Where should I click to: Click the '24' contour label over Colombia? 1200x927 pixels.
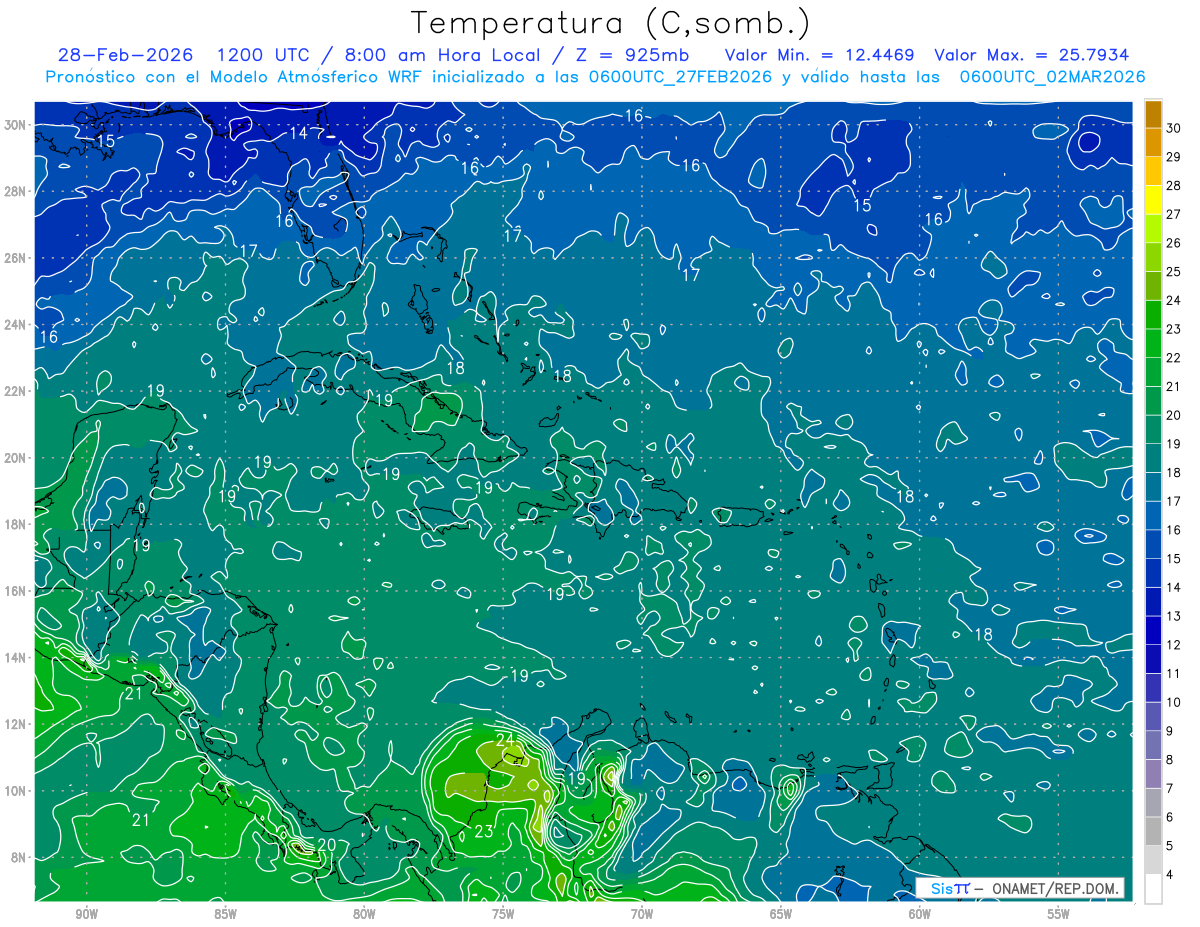point(505,740)
